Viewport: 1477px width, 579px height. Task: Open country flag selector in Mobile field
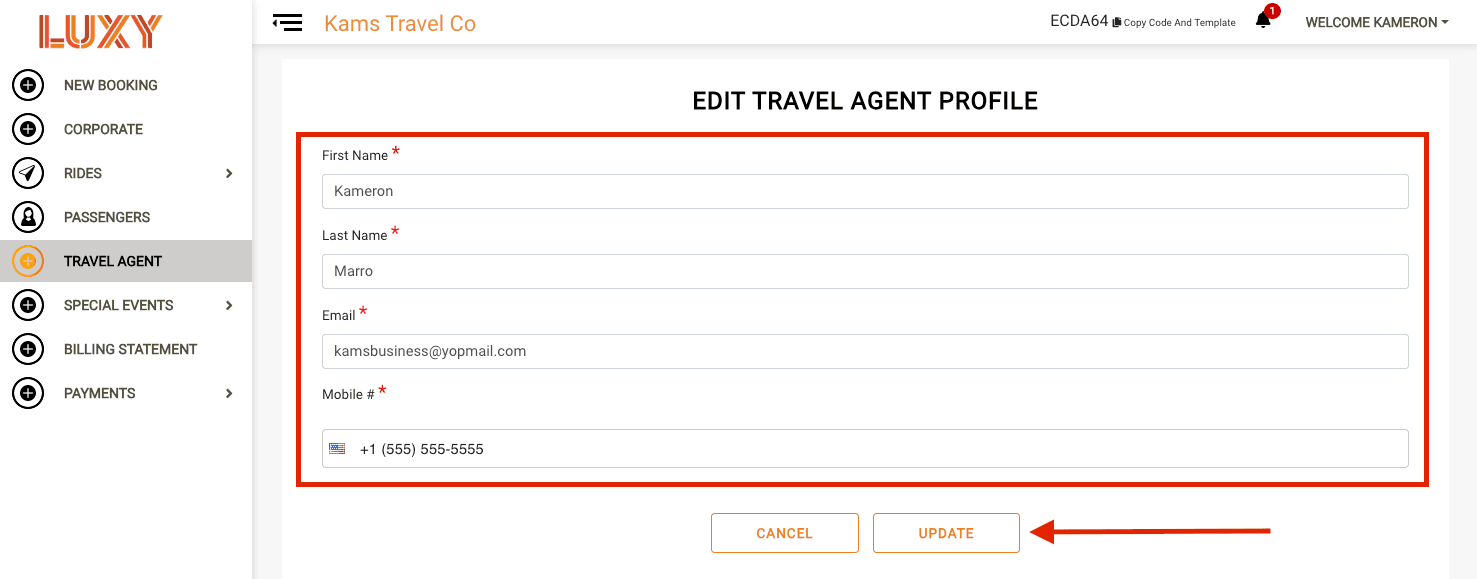pyautogui.click(x=338, y=449)
